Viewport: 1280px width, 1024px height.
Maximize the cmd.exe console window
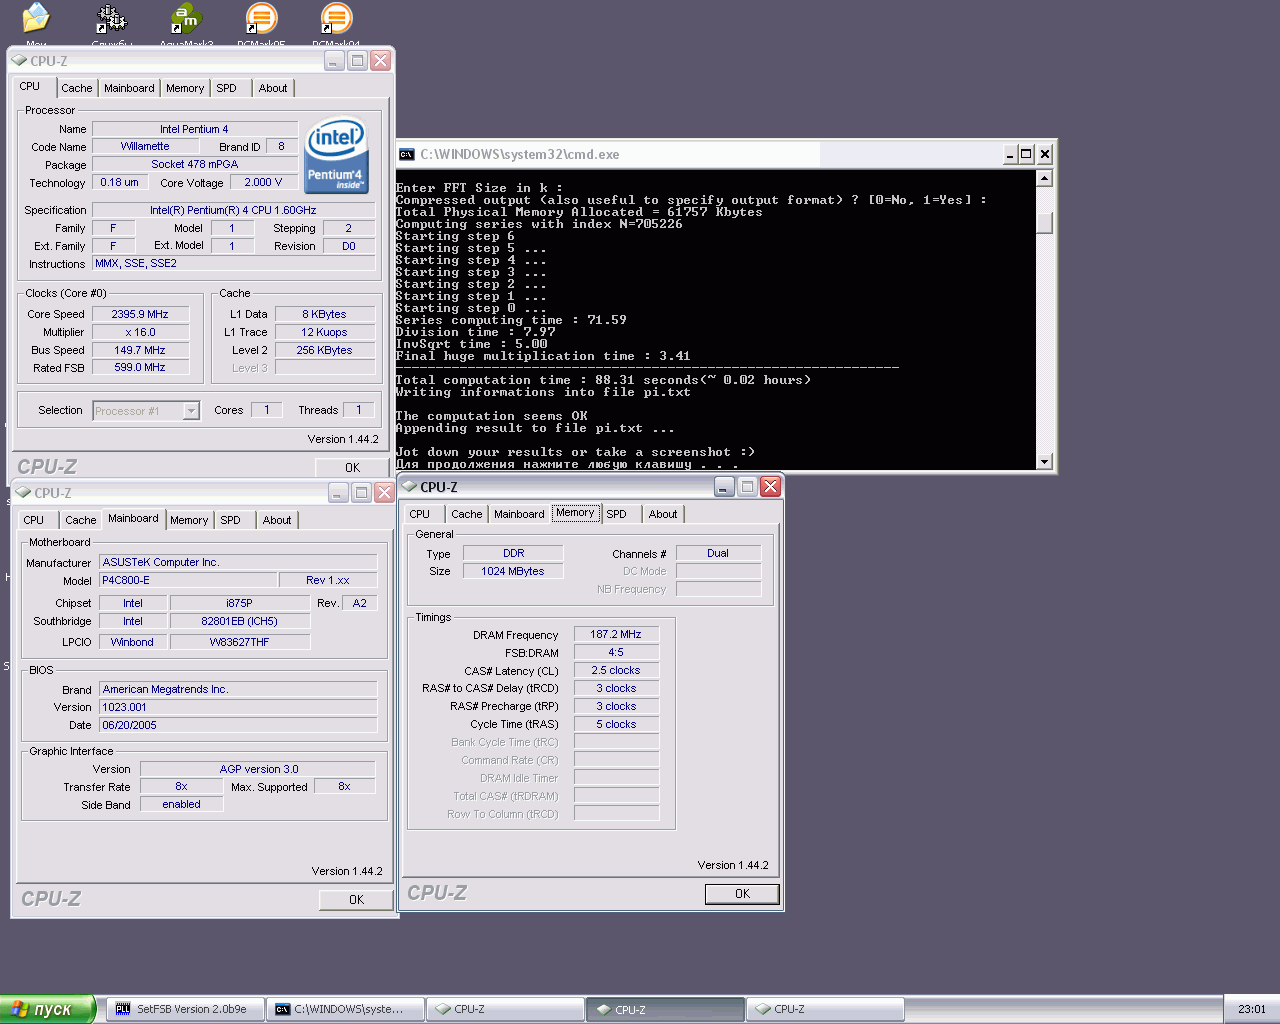(x=1026, y=154)
